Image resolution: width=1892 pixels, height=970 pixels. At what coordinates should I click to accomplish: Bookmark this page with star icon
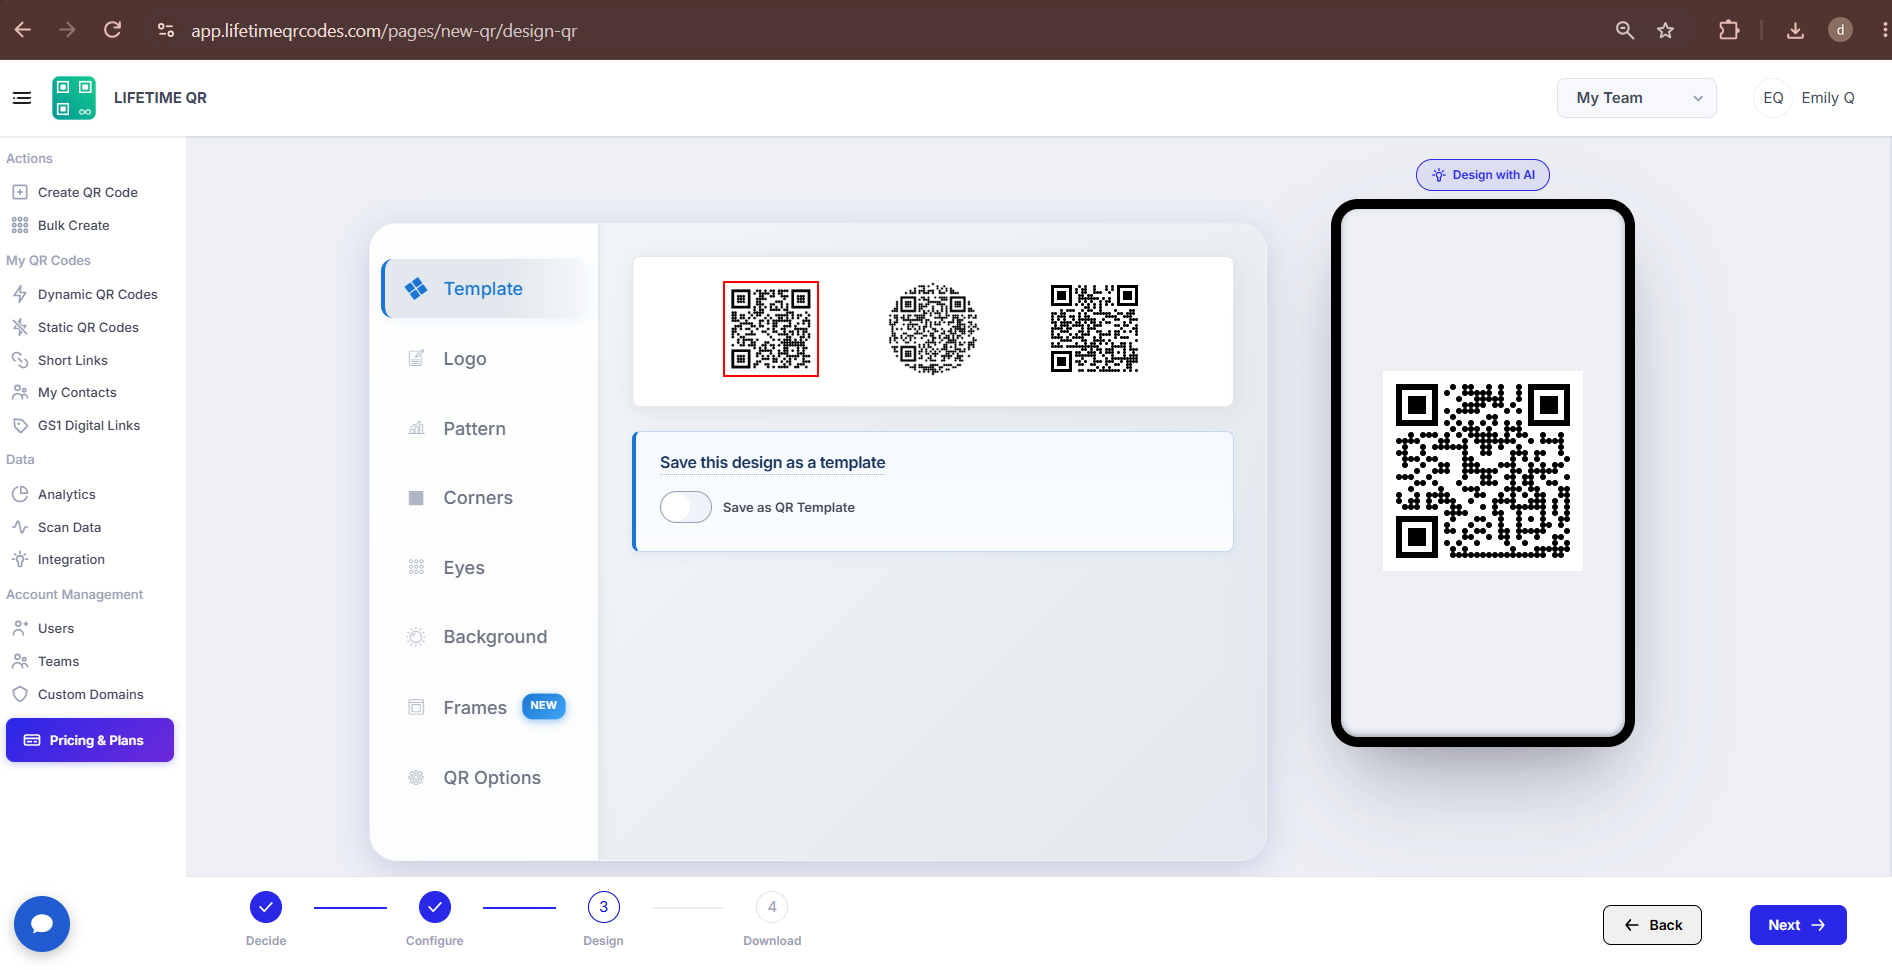(x=1665, y=30)
